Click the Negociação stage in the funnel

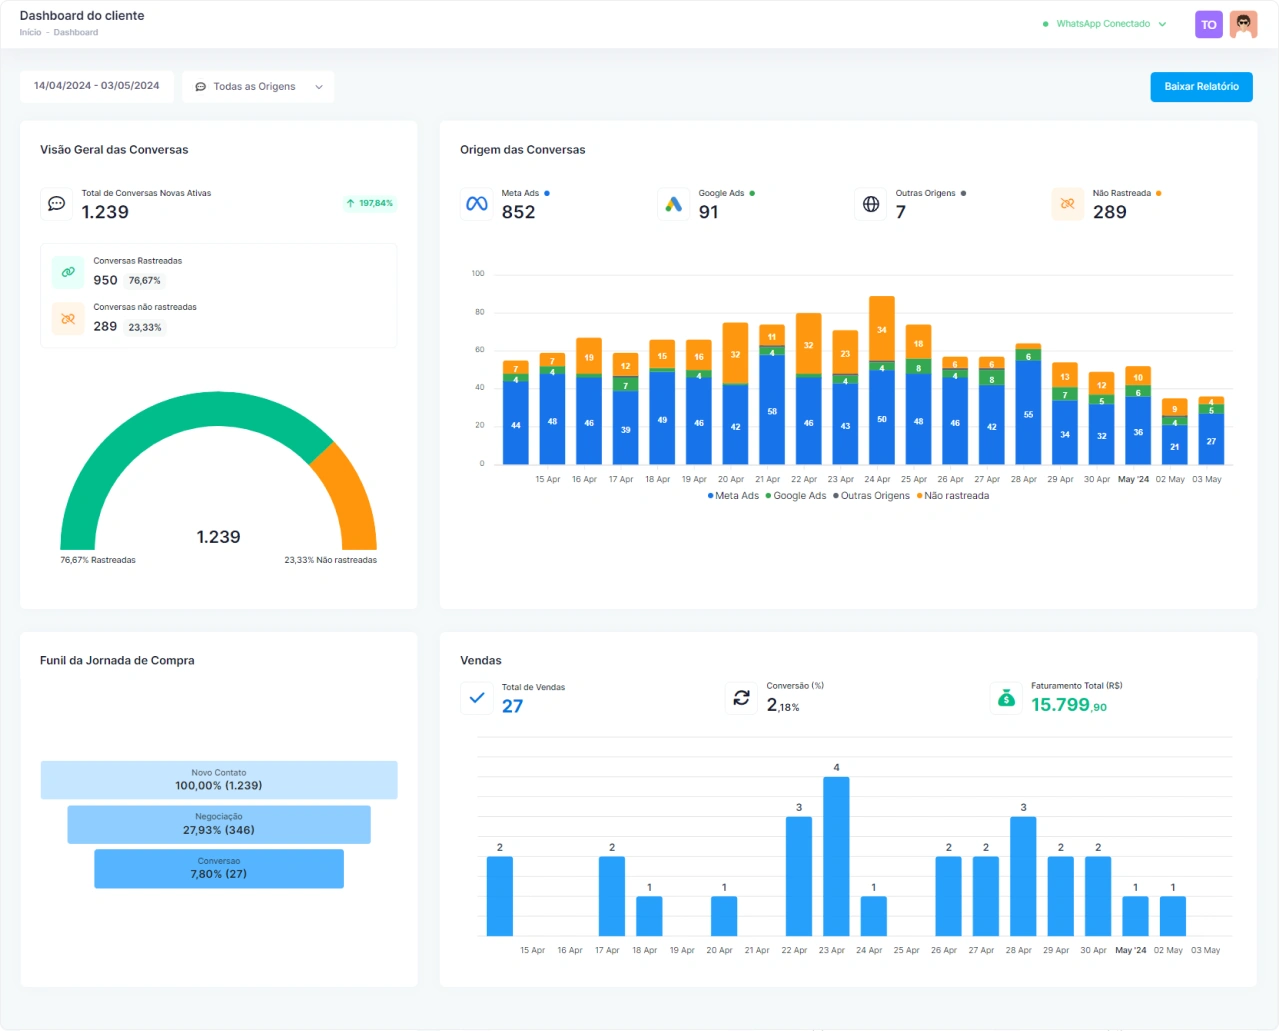point(219,824)
